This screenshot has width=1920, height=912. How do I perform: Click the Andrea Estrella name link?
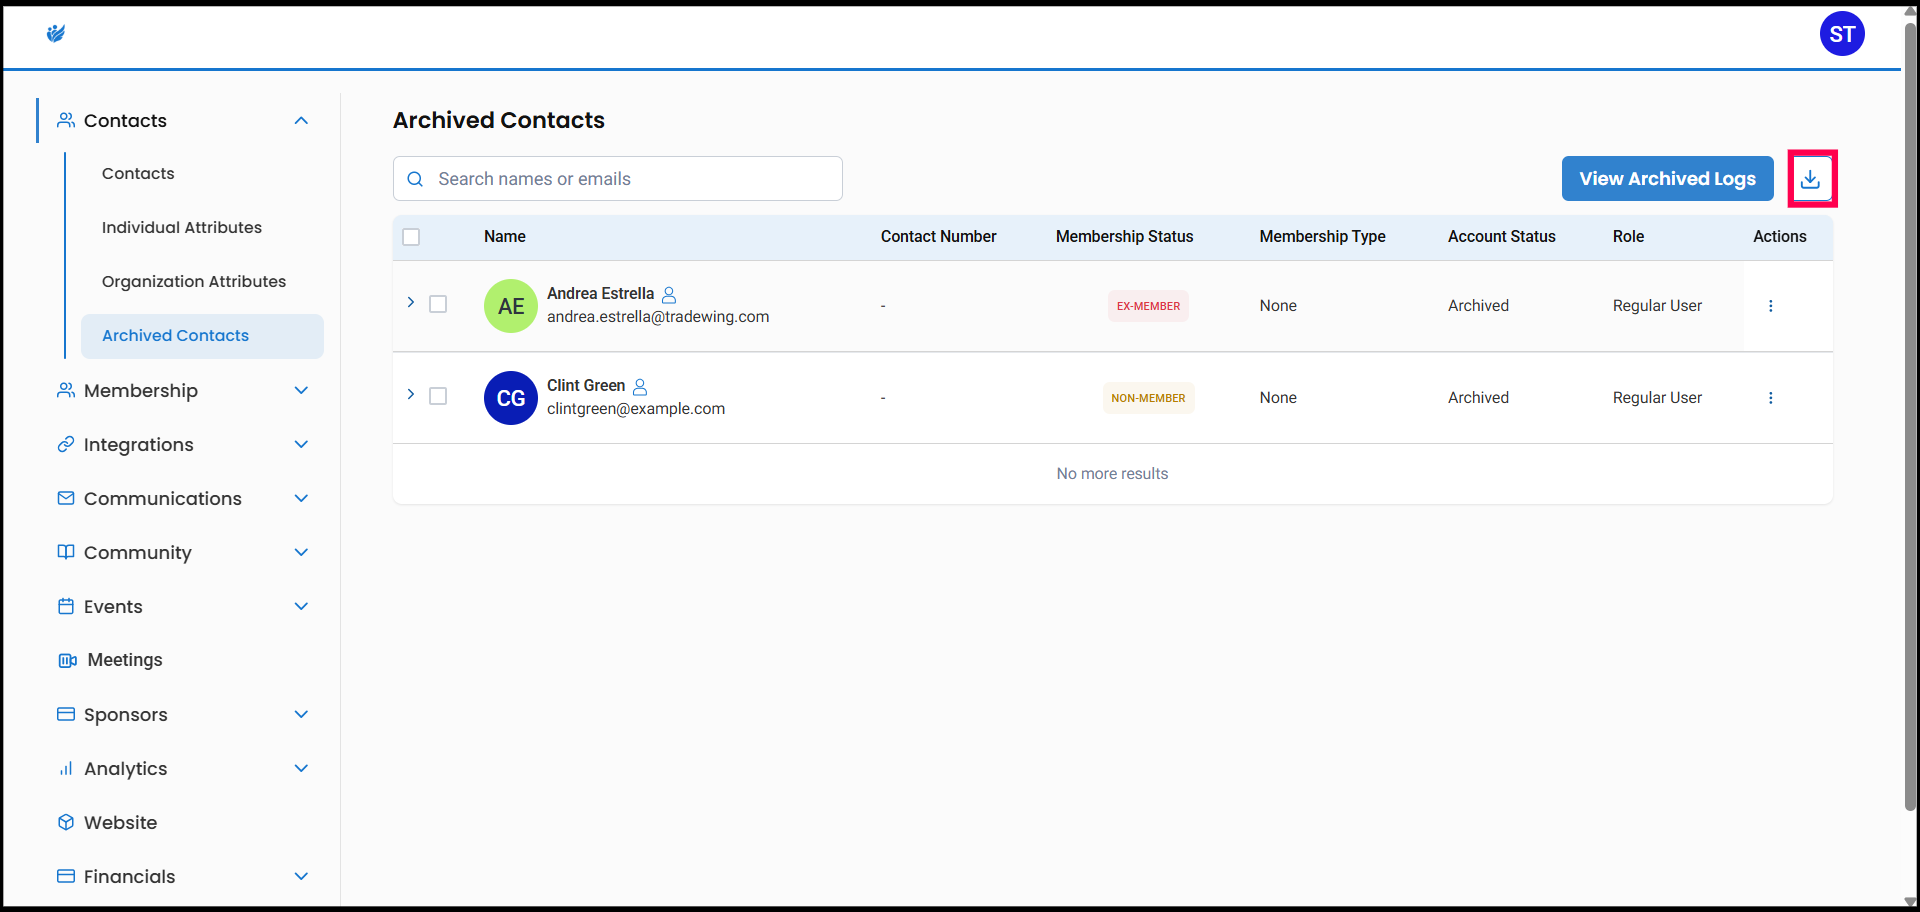[x=600, y=294]
